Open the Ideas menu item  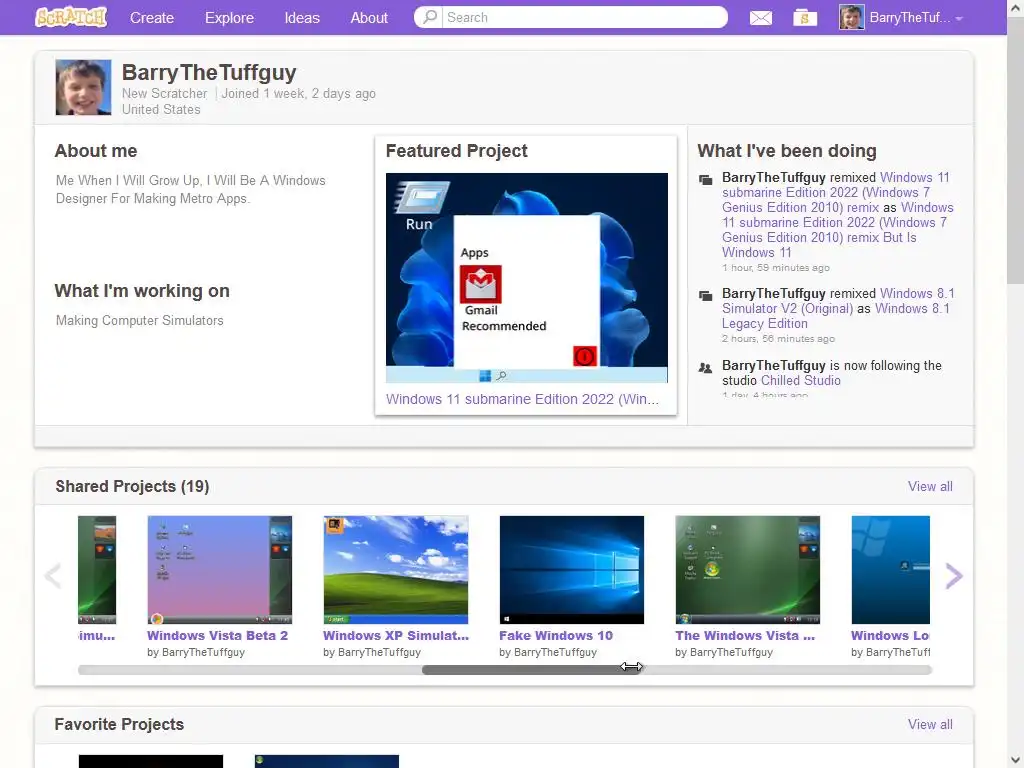(x=302, y=18)
